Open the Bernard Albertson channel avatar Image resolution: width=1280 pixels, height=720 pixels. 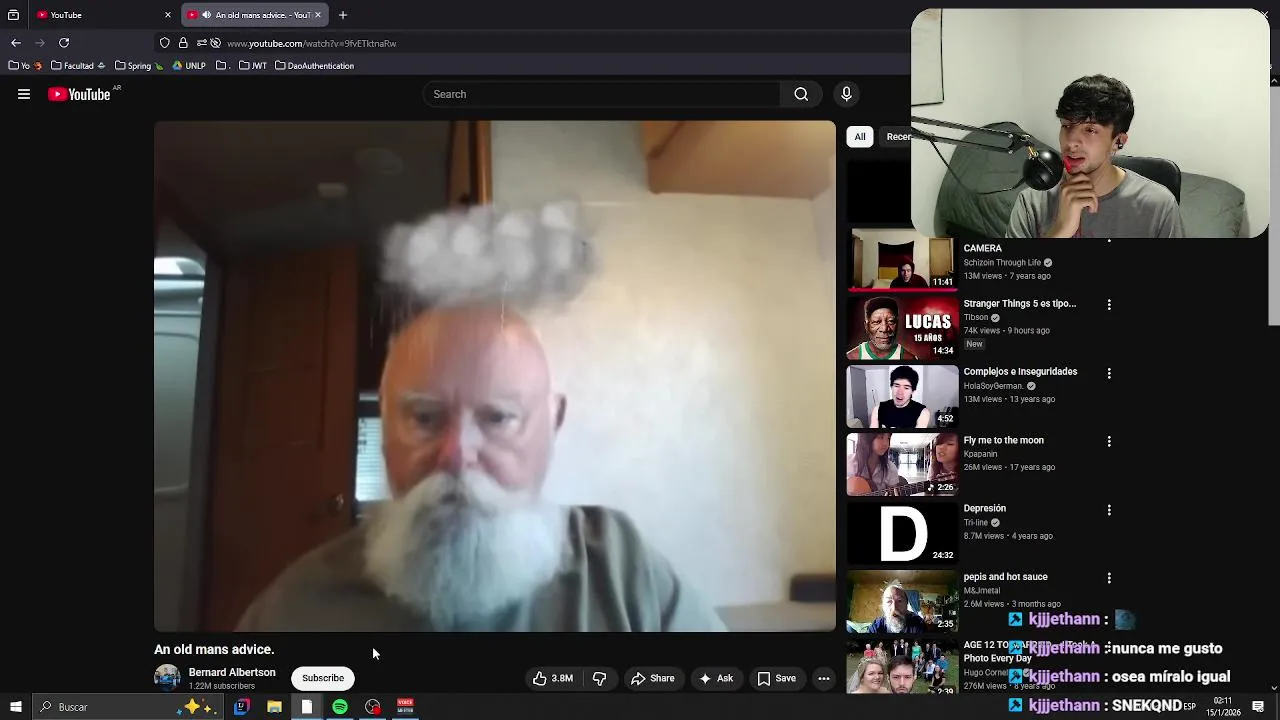click(167, 678)
